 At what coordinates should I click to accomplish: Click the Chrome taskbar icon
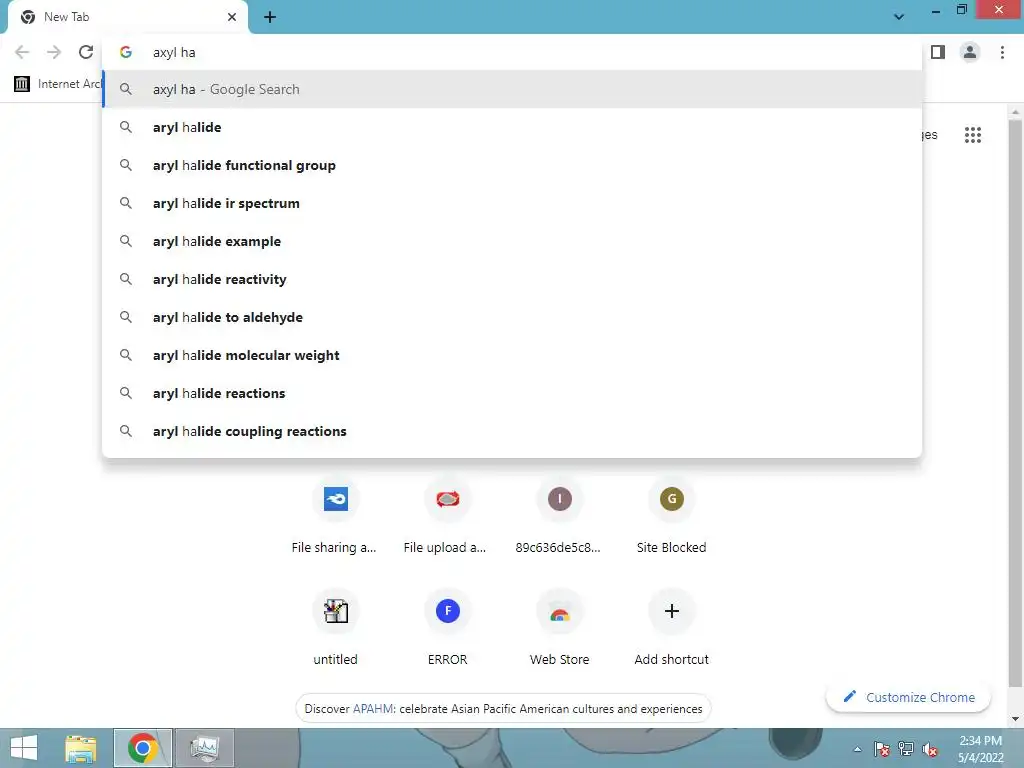point(142,748)
